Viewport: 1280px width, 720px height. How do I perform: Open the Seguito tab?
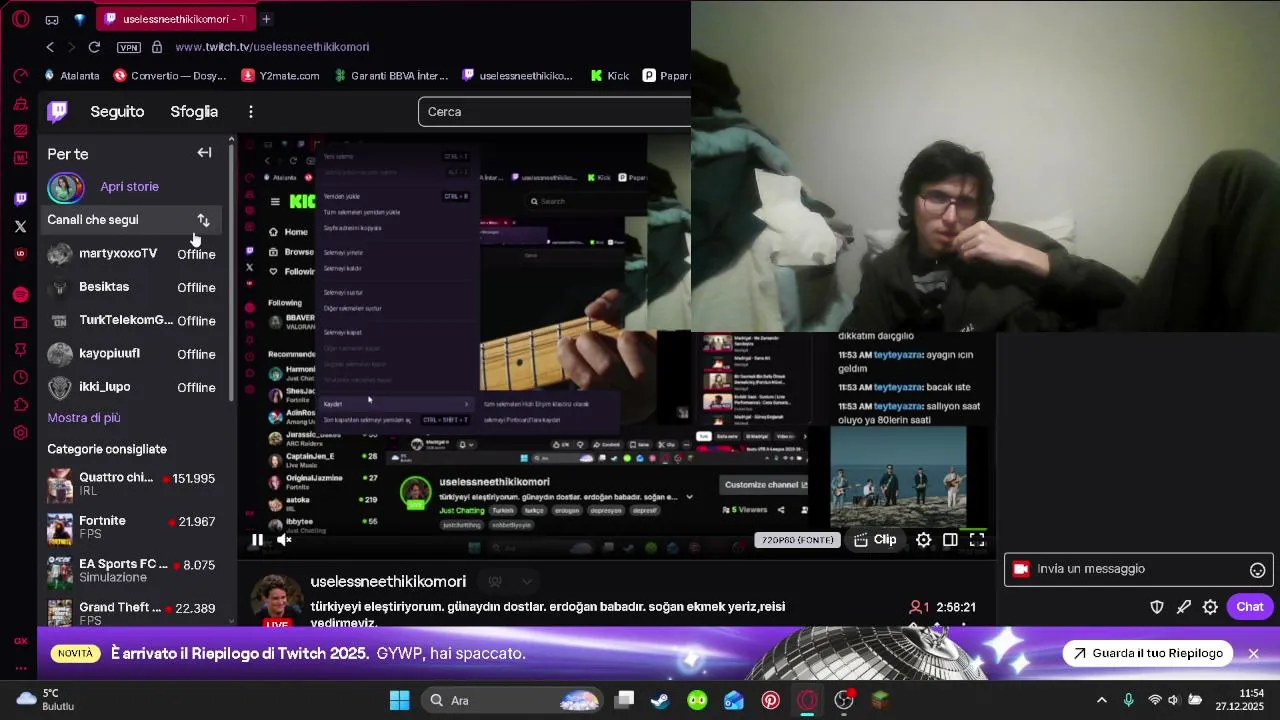(117, 112)
